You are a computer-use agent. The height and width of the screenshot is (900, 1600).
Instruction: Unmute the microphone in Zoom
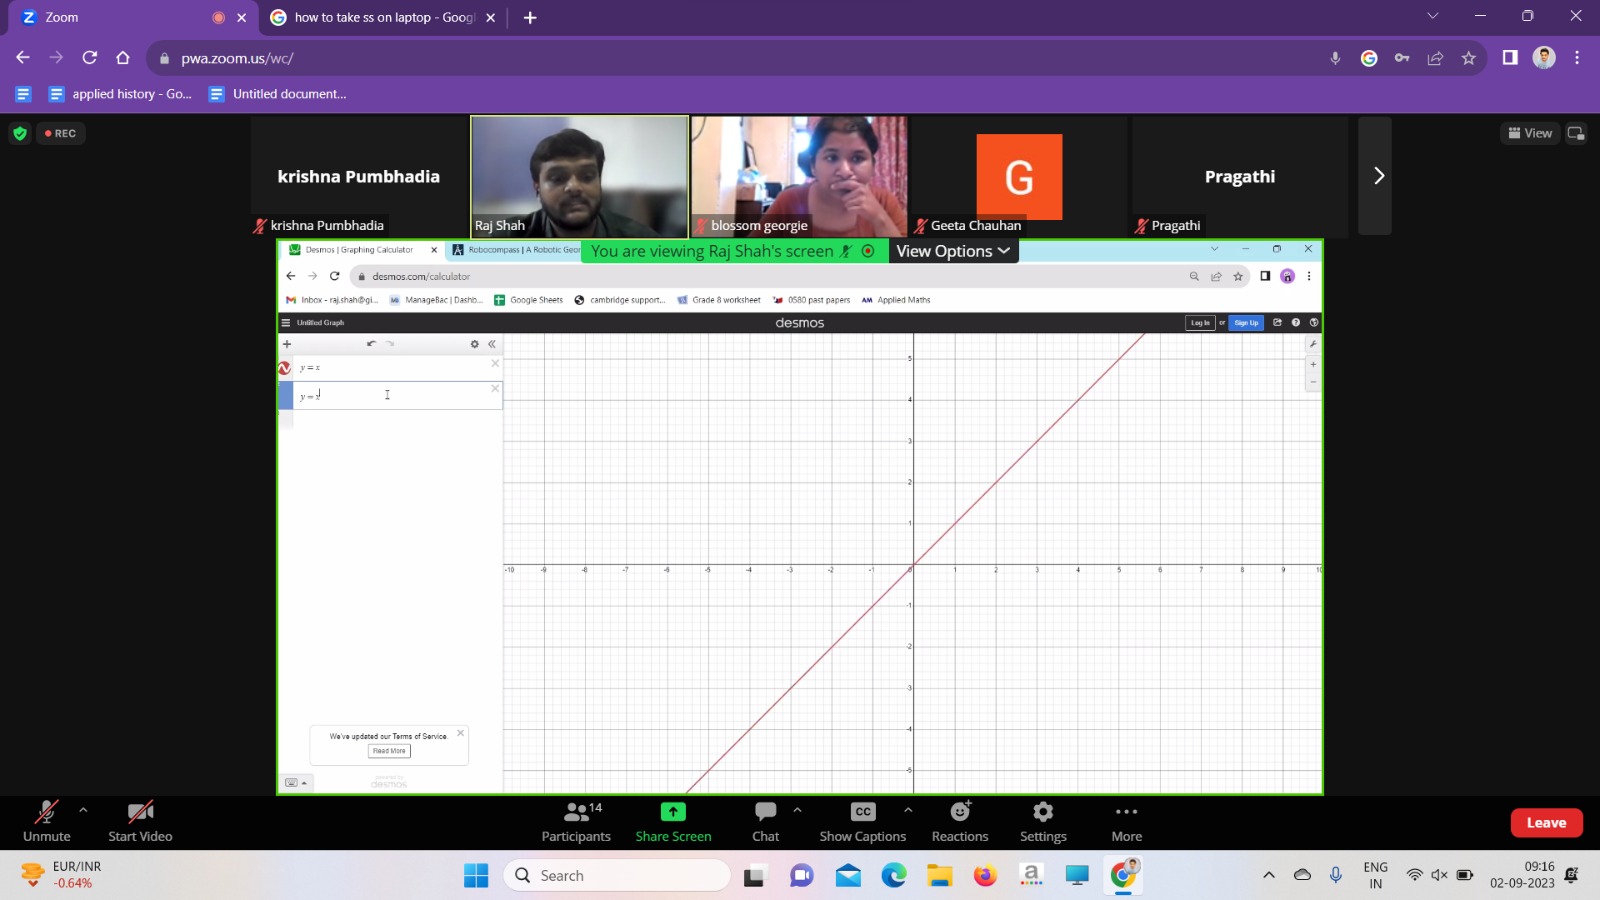[46, 822]
